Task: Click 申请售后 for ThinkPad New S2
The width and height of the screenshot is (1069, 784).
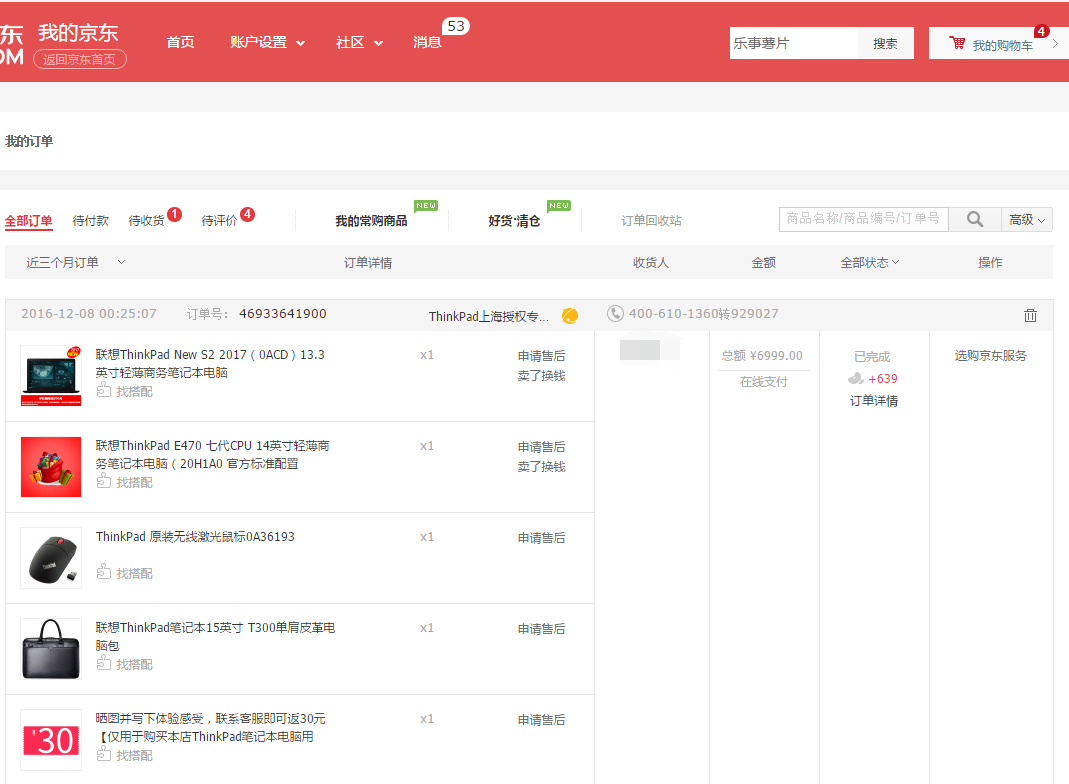Action: [x=541, y=356]
